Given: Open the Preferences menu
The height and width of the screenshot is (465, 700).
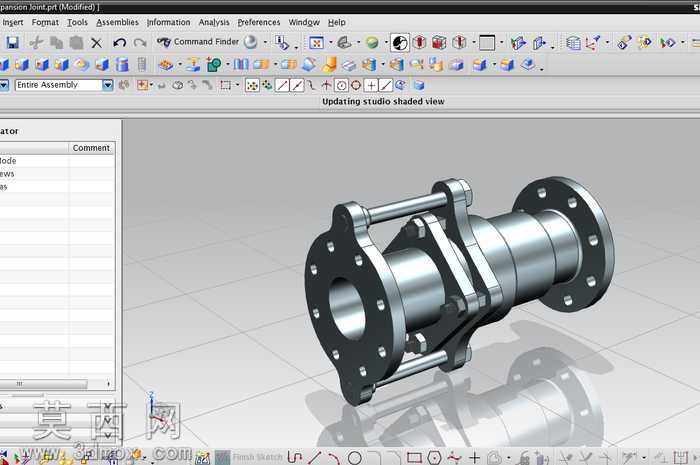Looking at the screenshot, I should coord(259,22).
